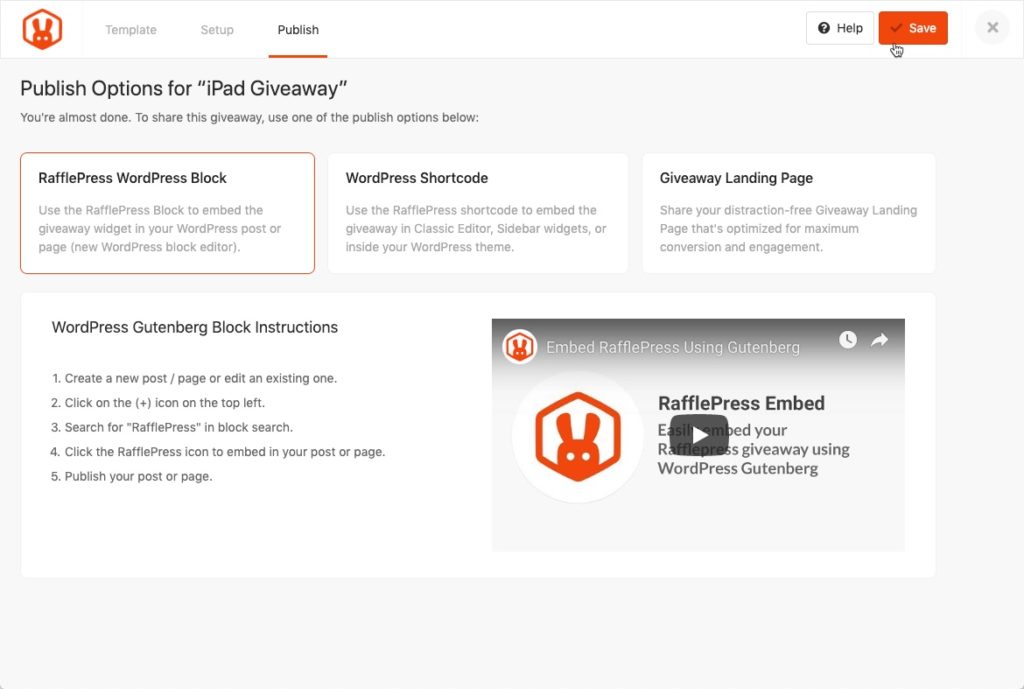Choose the Giveaway Landing Page card
1024x689 pixels.
[x=789, y=213]
